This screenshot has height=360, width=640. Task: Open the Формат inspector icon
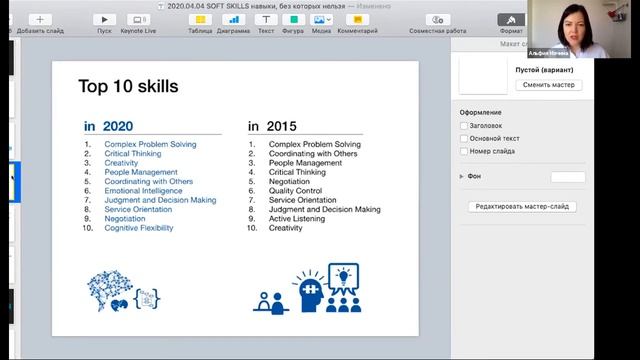click(511, 20)
